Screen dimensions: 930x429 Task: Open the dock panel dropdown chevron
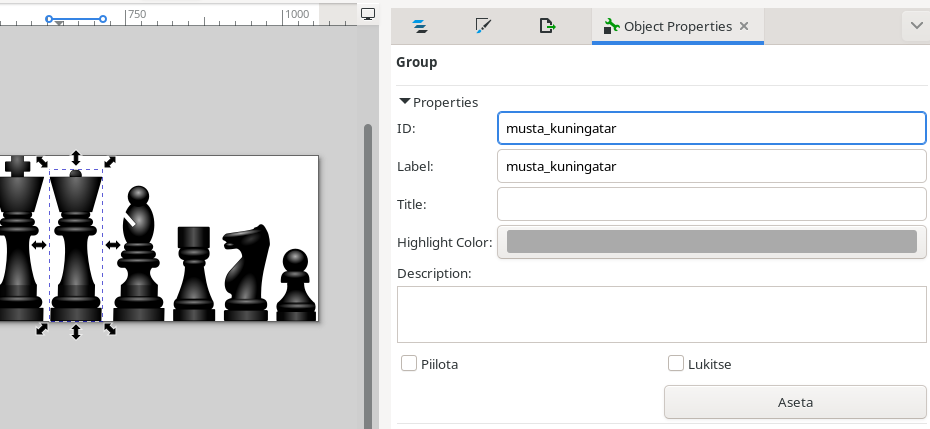tap(916, 26)
